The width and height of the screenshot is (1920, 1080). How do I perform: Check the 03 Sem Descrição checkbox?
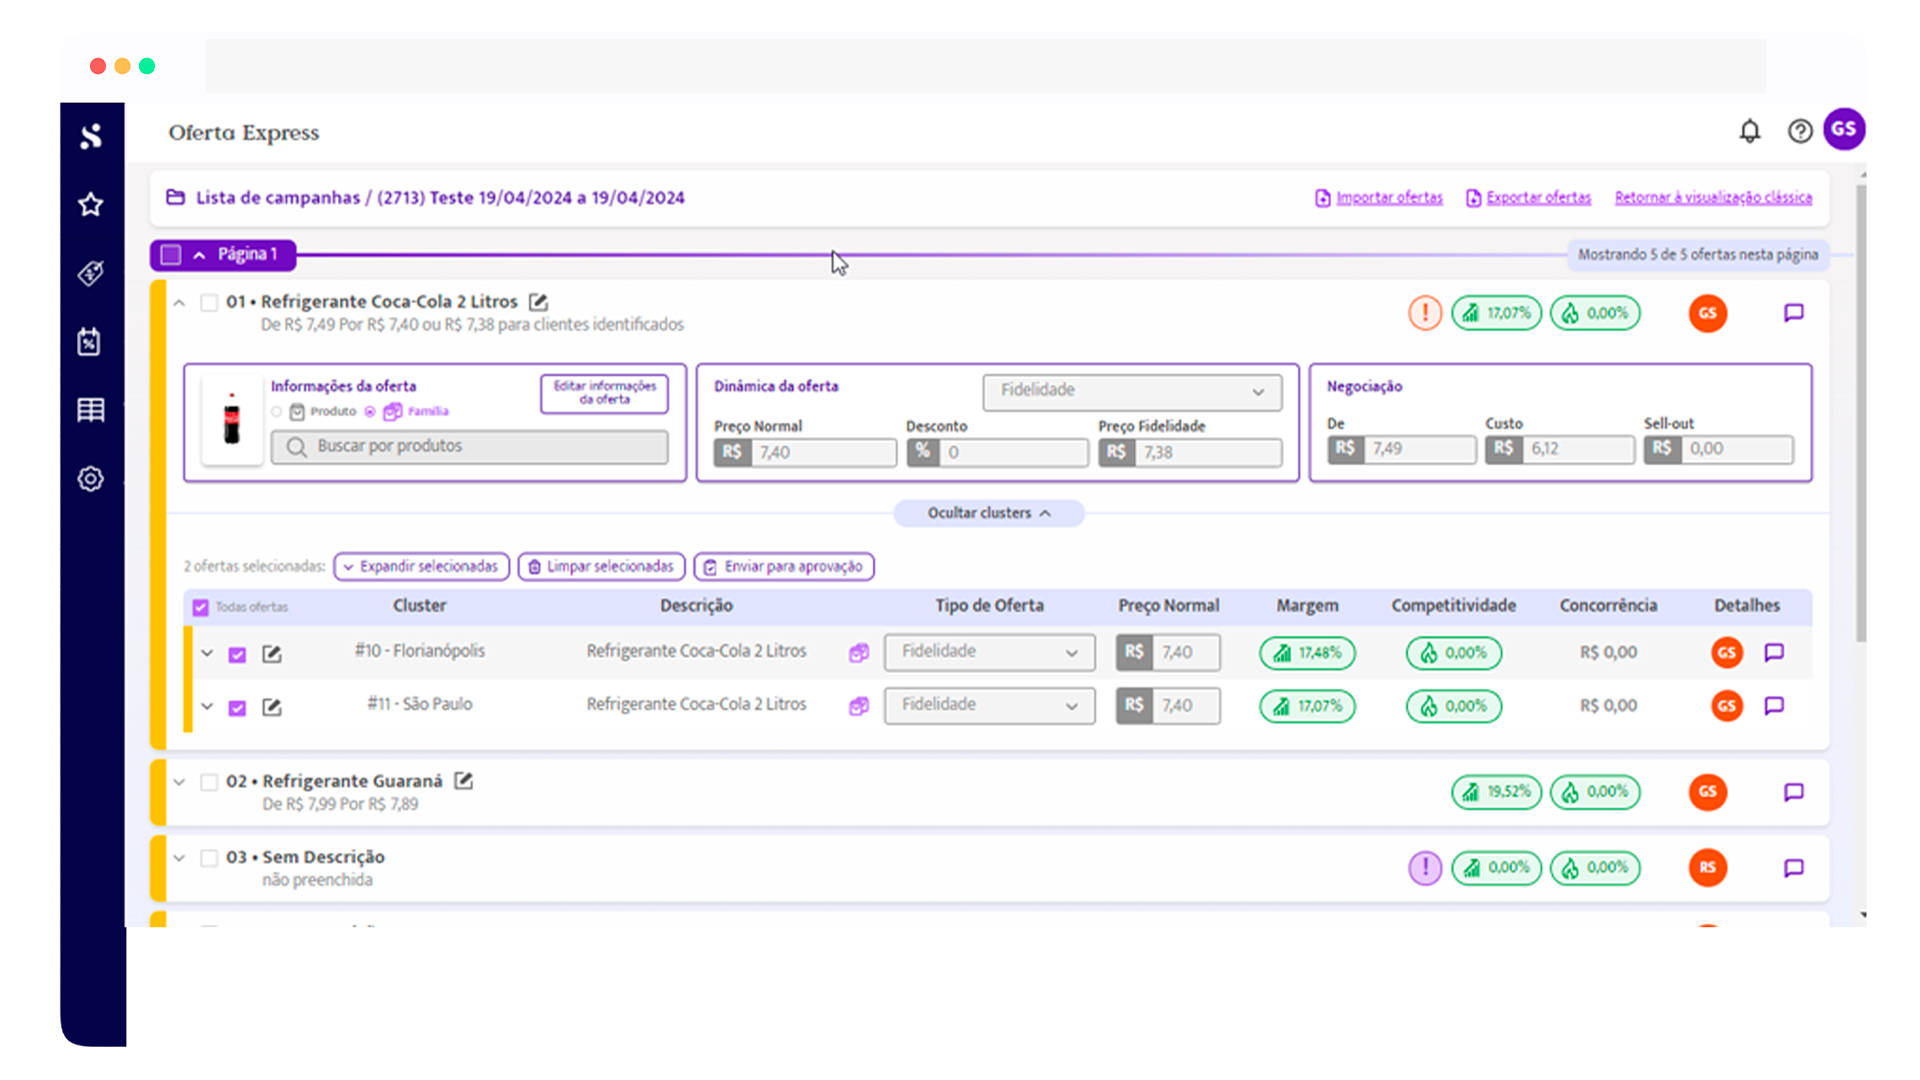209,858
